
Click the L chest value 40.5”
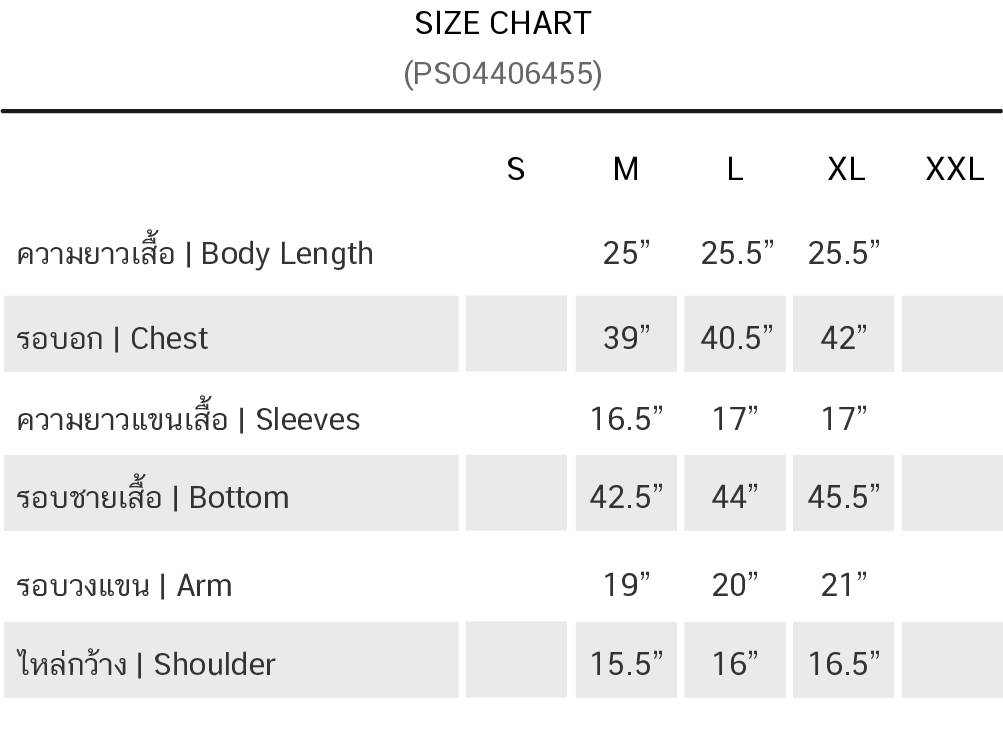tap(736, 338)
